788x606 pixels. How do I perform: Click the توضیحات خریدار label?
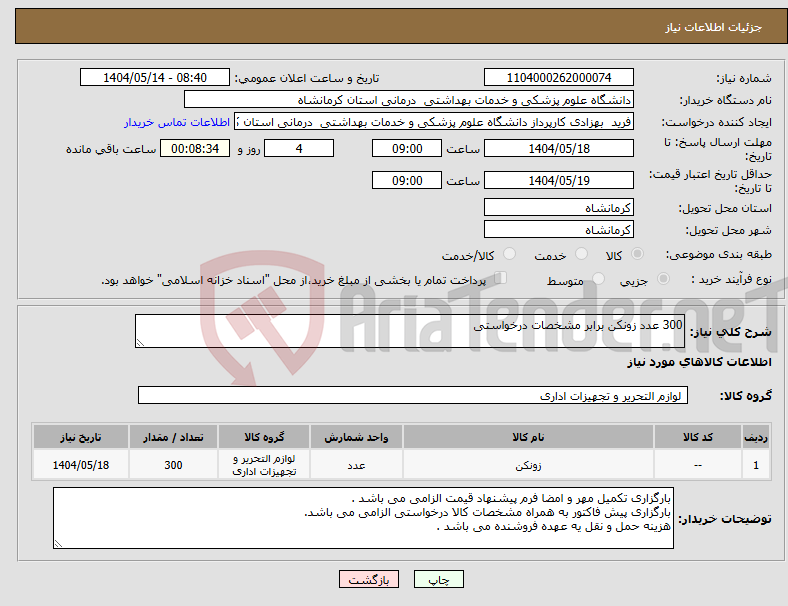[725, 519]
